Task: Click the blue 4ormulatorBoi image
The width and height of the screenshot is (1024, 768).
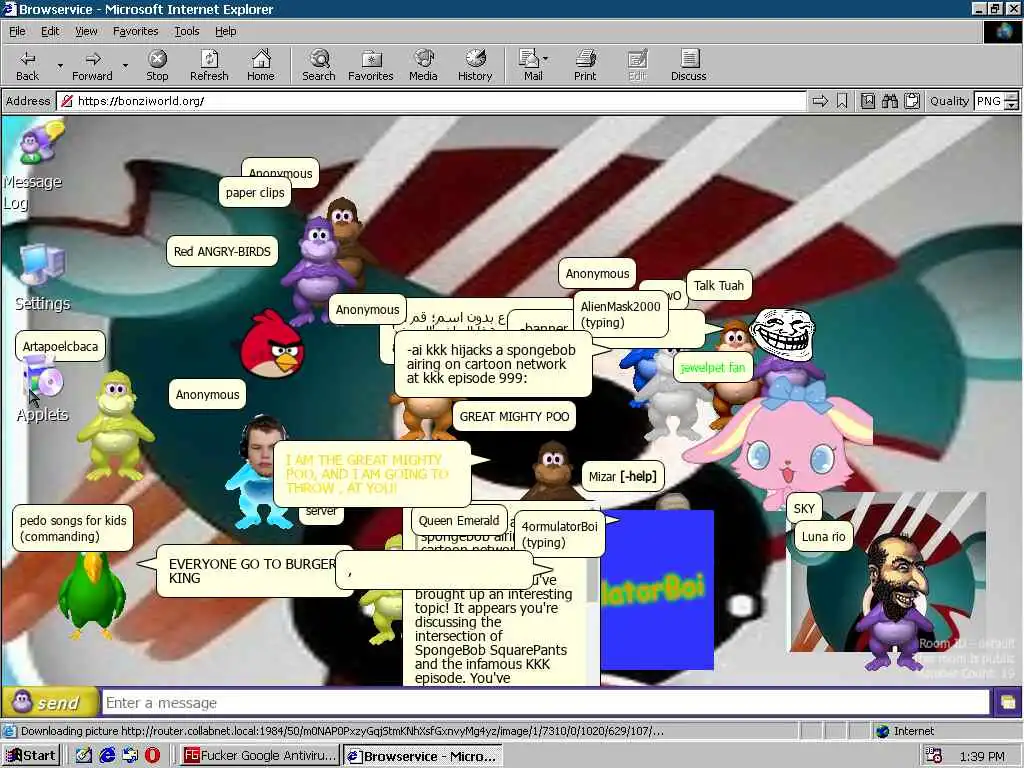Action: (x=657, y=590)
